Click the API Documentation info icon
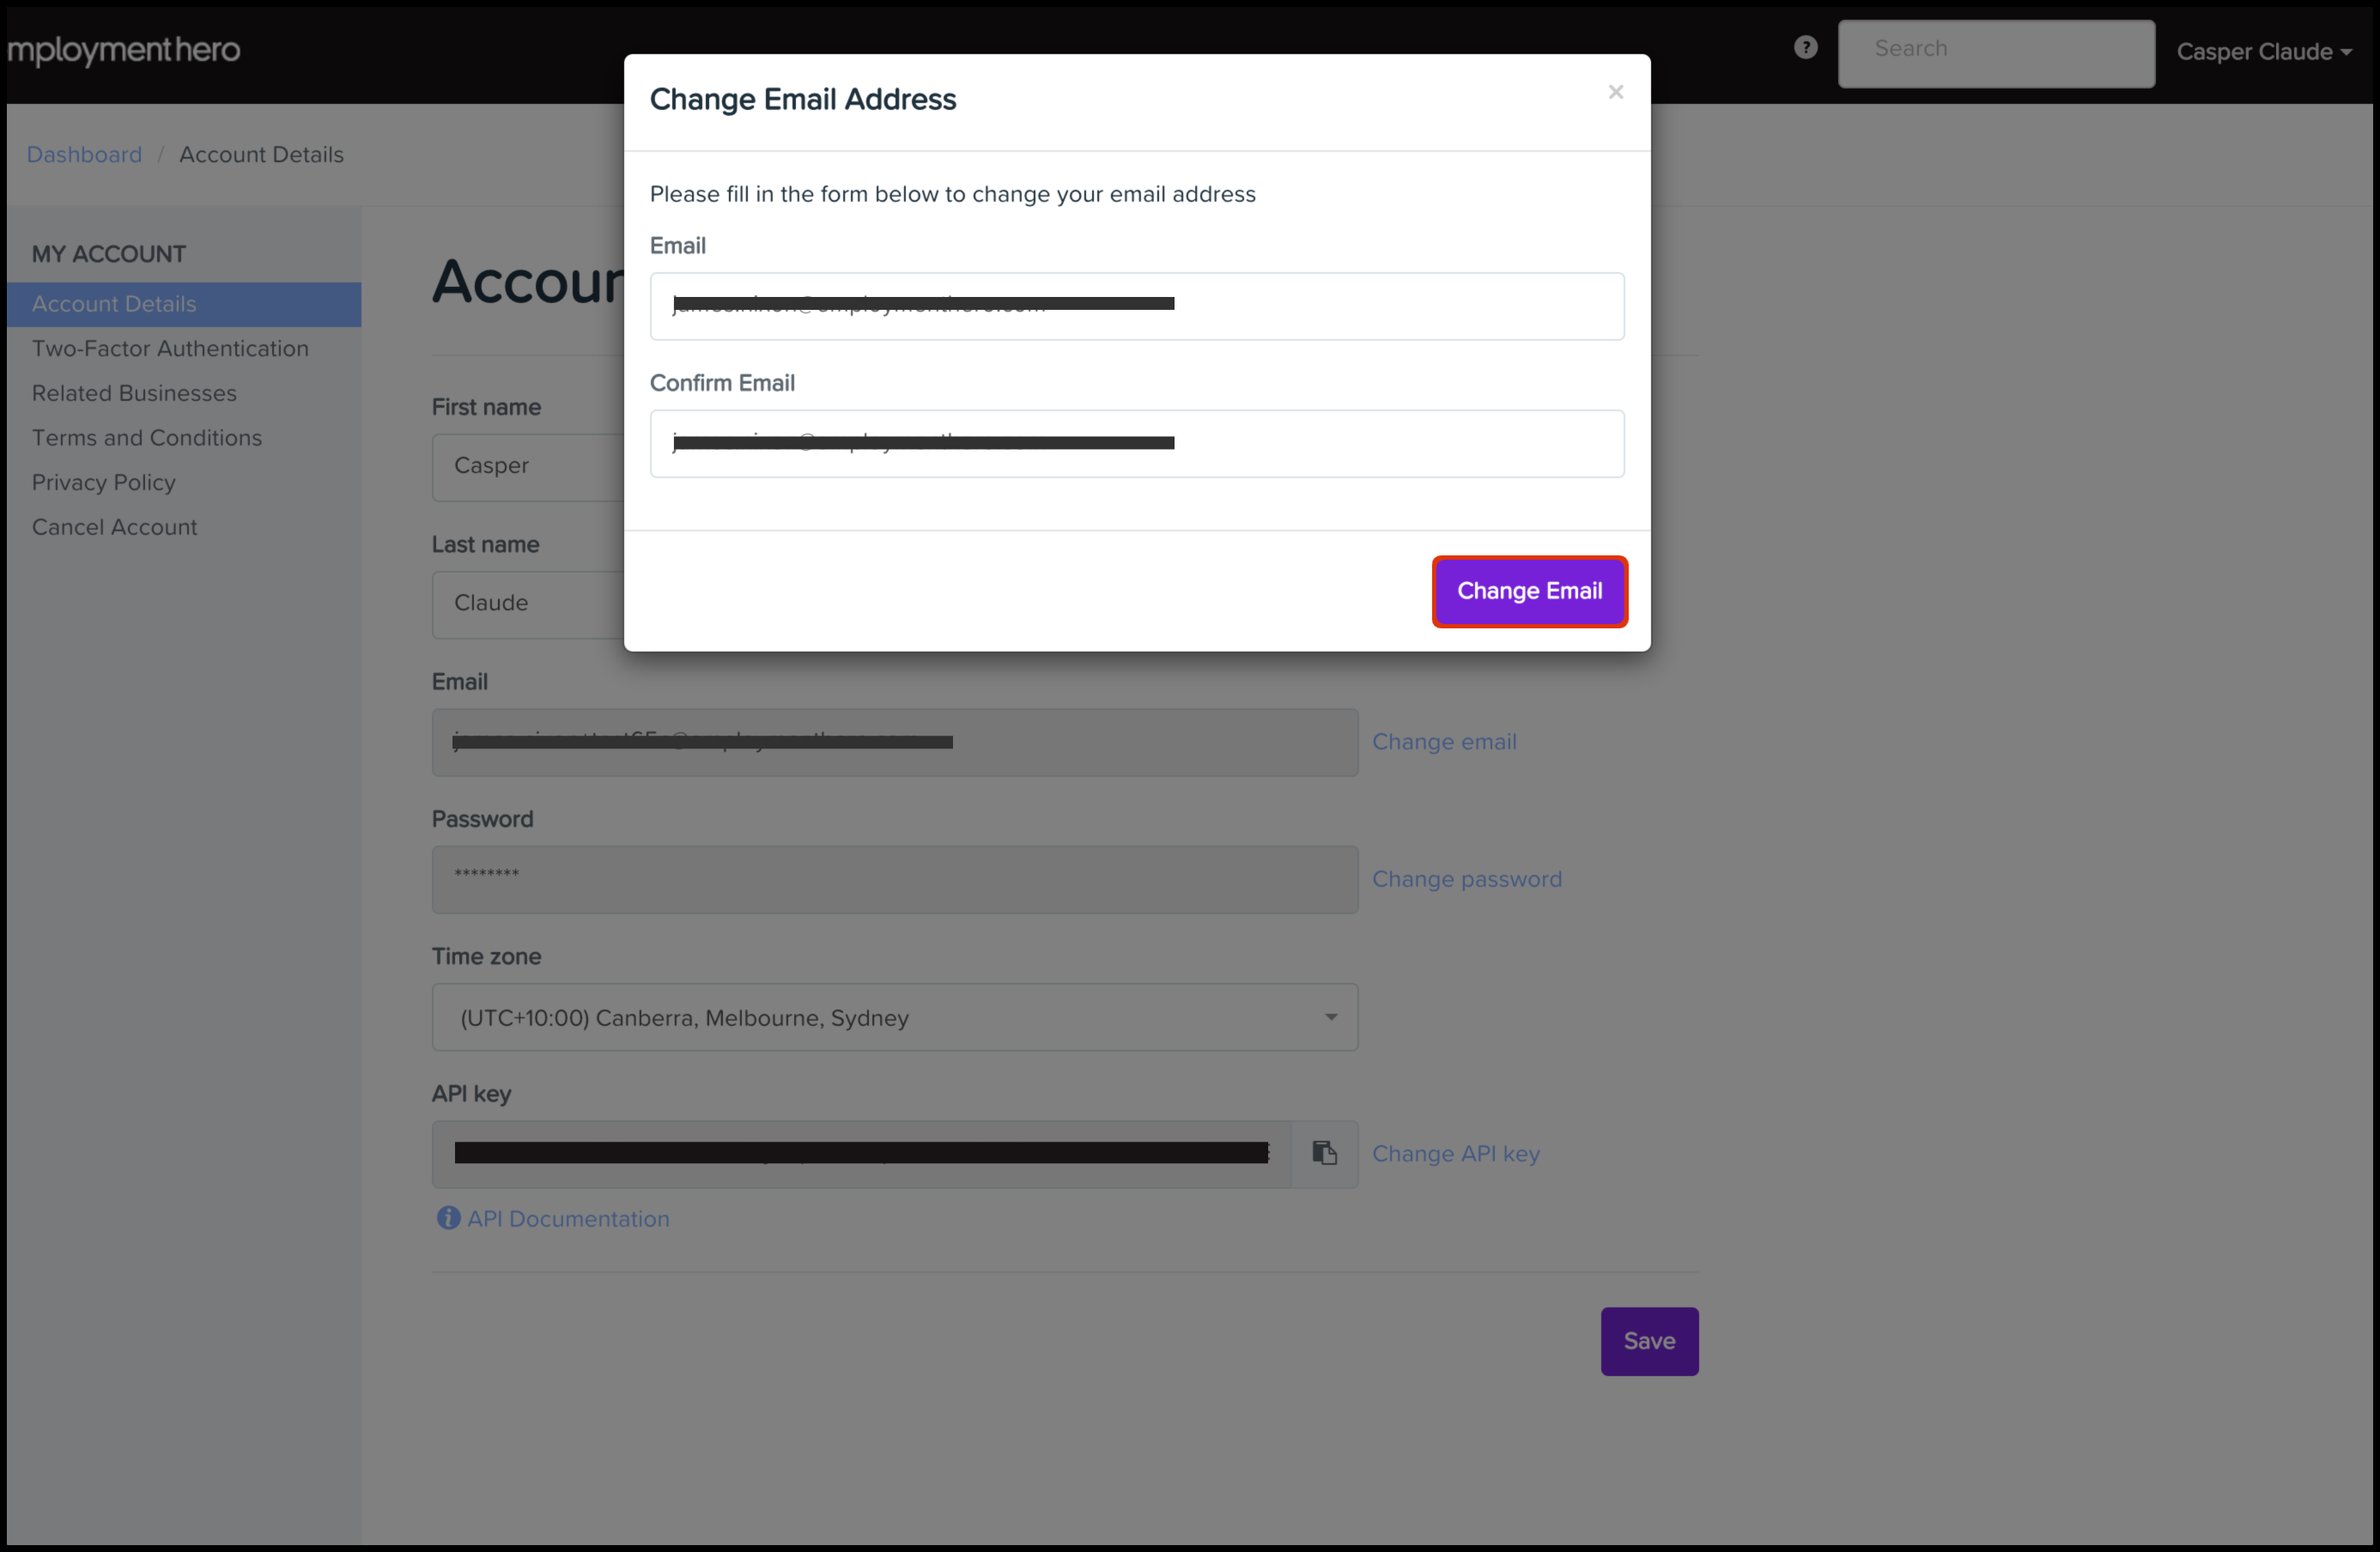Image resolution: width=2380 pixels, height=1552 pixels. 448,1218
